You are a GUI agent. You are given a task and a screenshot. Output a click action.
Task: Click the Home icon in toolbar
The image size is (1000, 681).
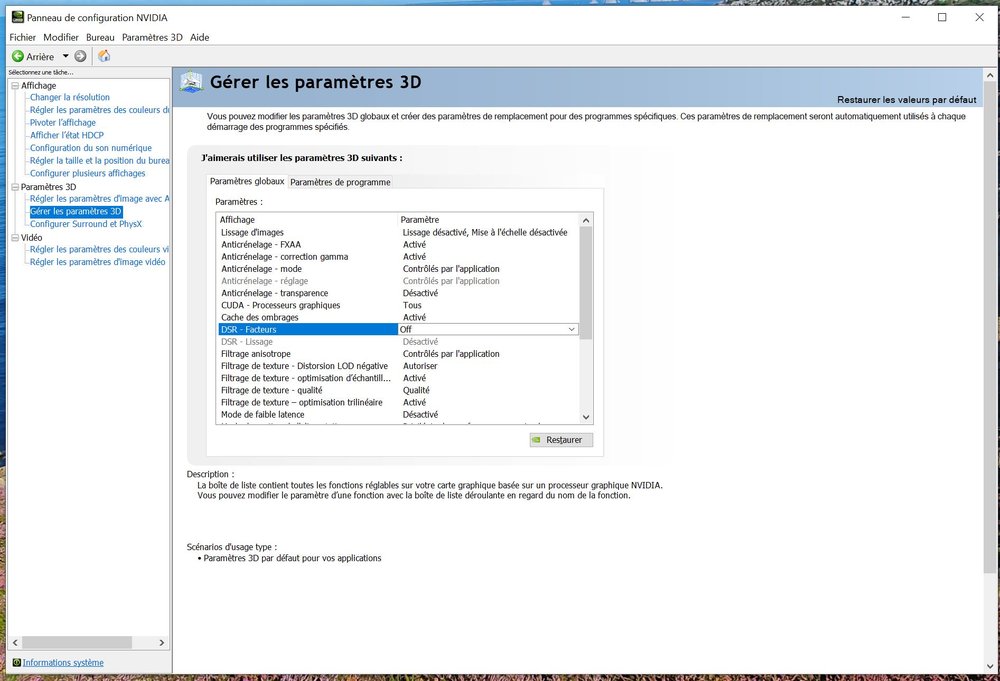pos(104,56)
